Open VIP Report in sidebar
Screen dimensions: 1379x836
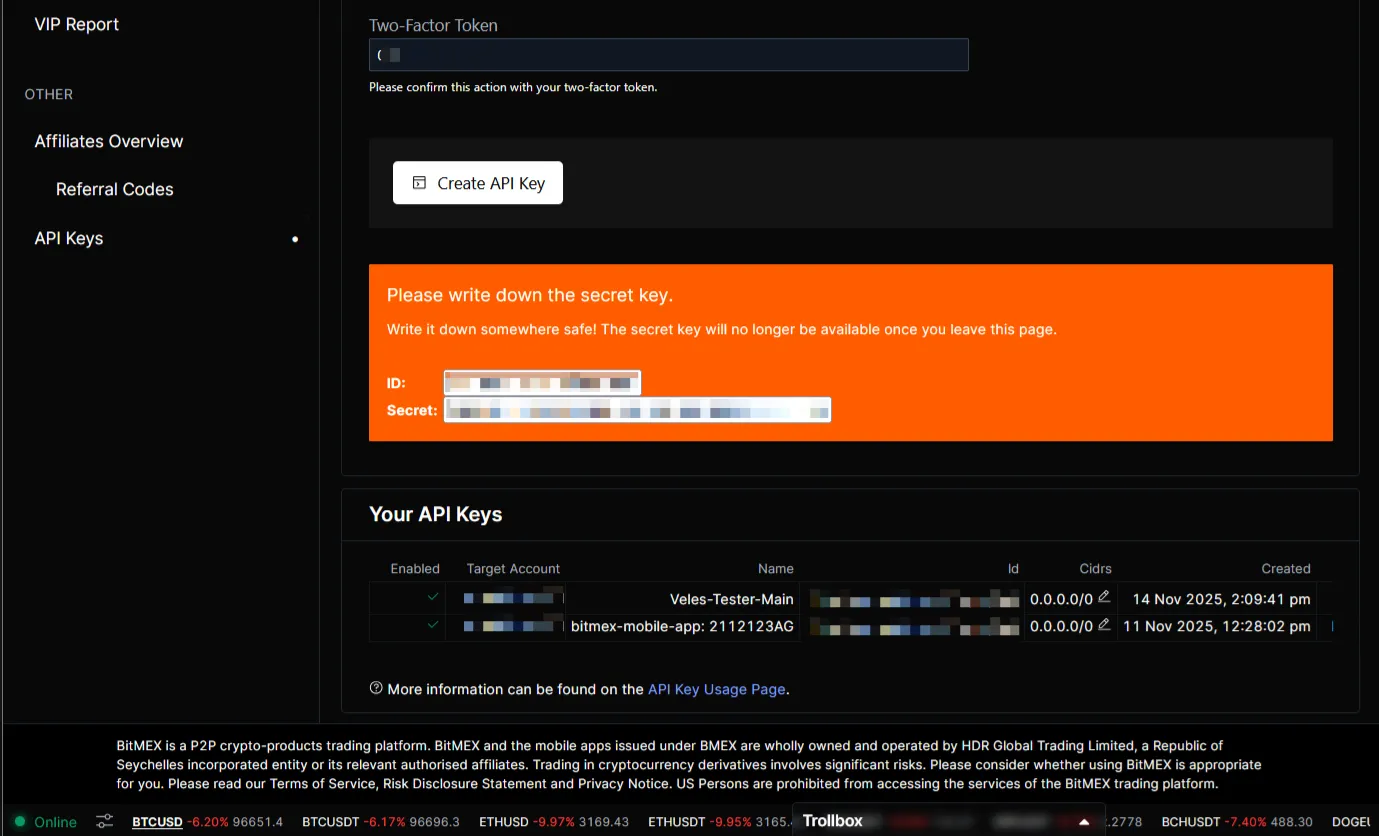click(77, 24)
